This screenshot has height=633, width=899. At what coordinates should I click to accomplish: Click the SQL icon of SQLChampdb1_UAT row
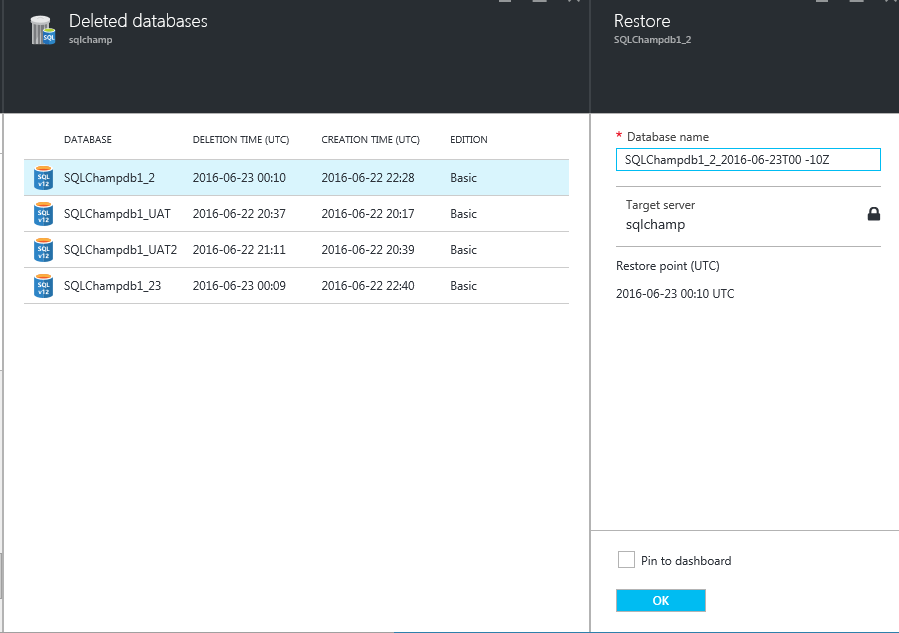44,214
